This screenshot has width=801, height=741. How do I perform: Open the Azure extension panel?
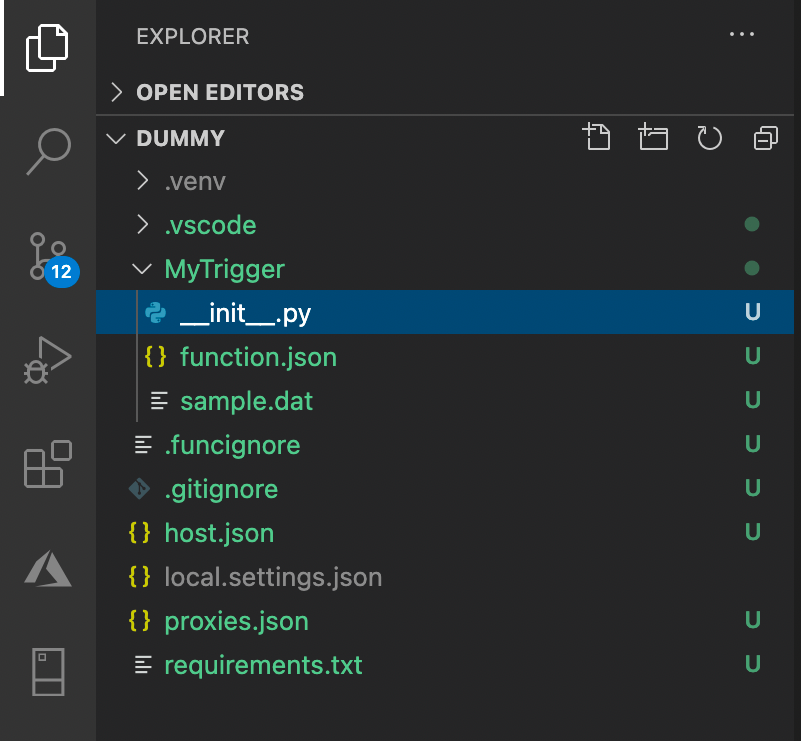tap(47, 569)
